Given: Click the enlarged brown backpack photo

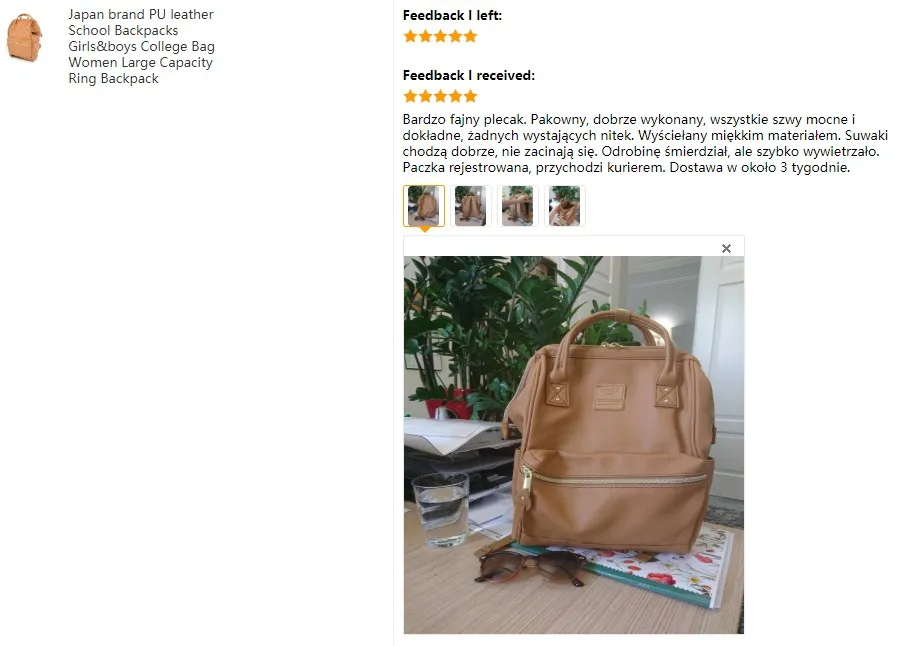Looking at the screenshot, I should click(x=574, y=445).
